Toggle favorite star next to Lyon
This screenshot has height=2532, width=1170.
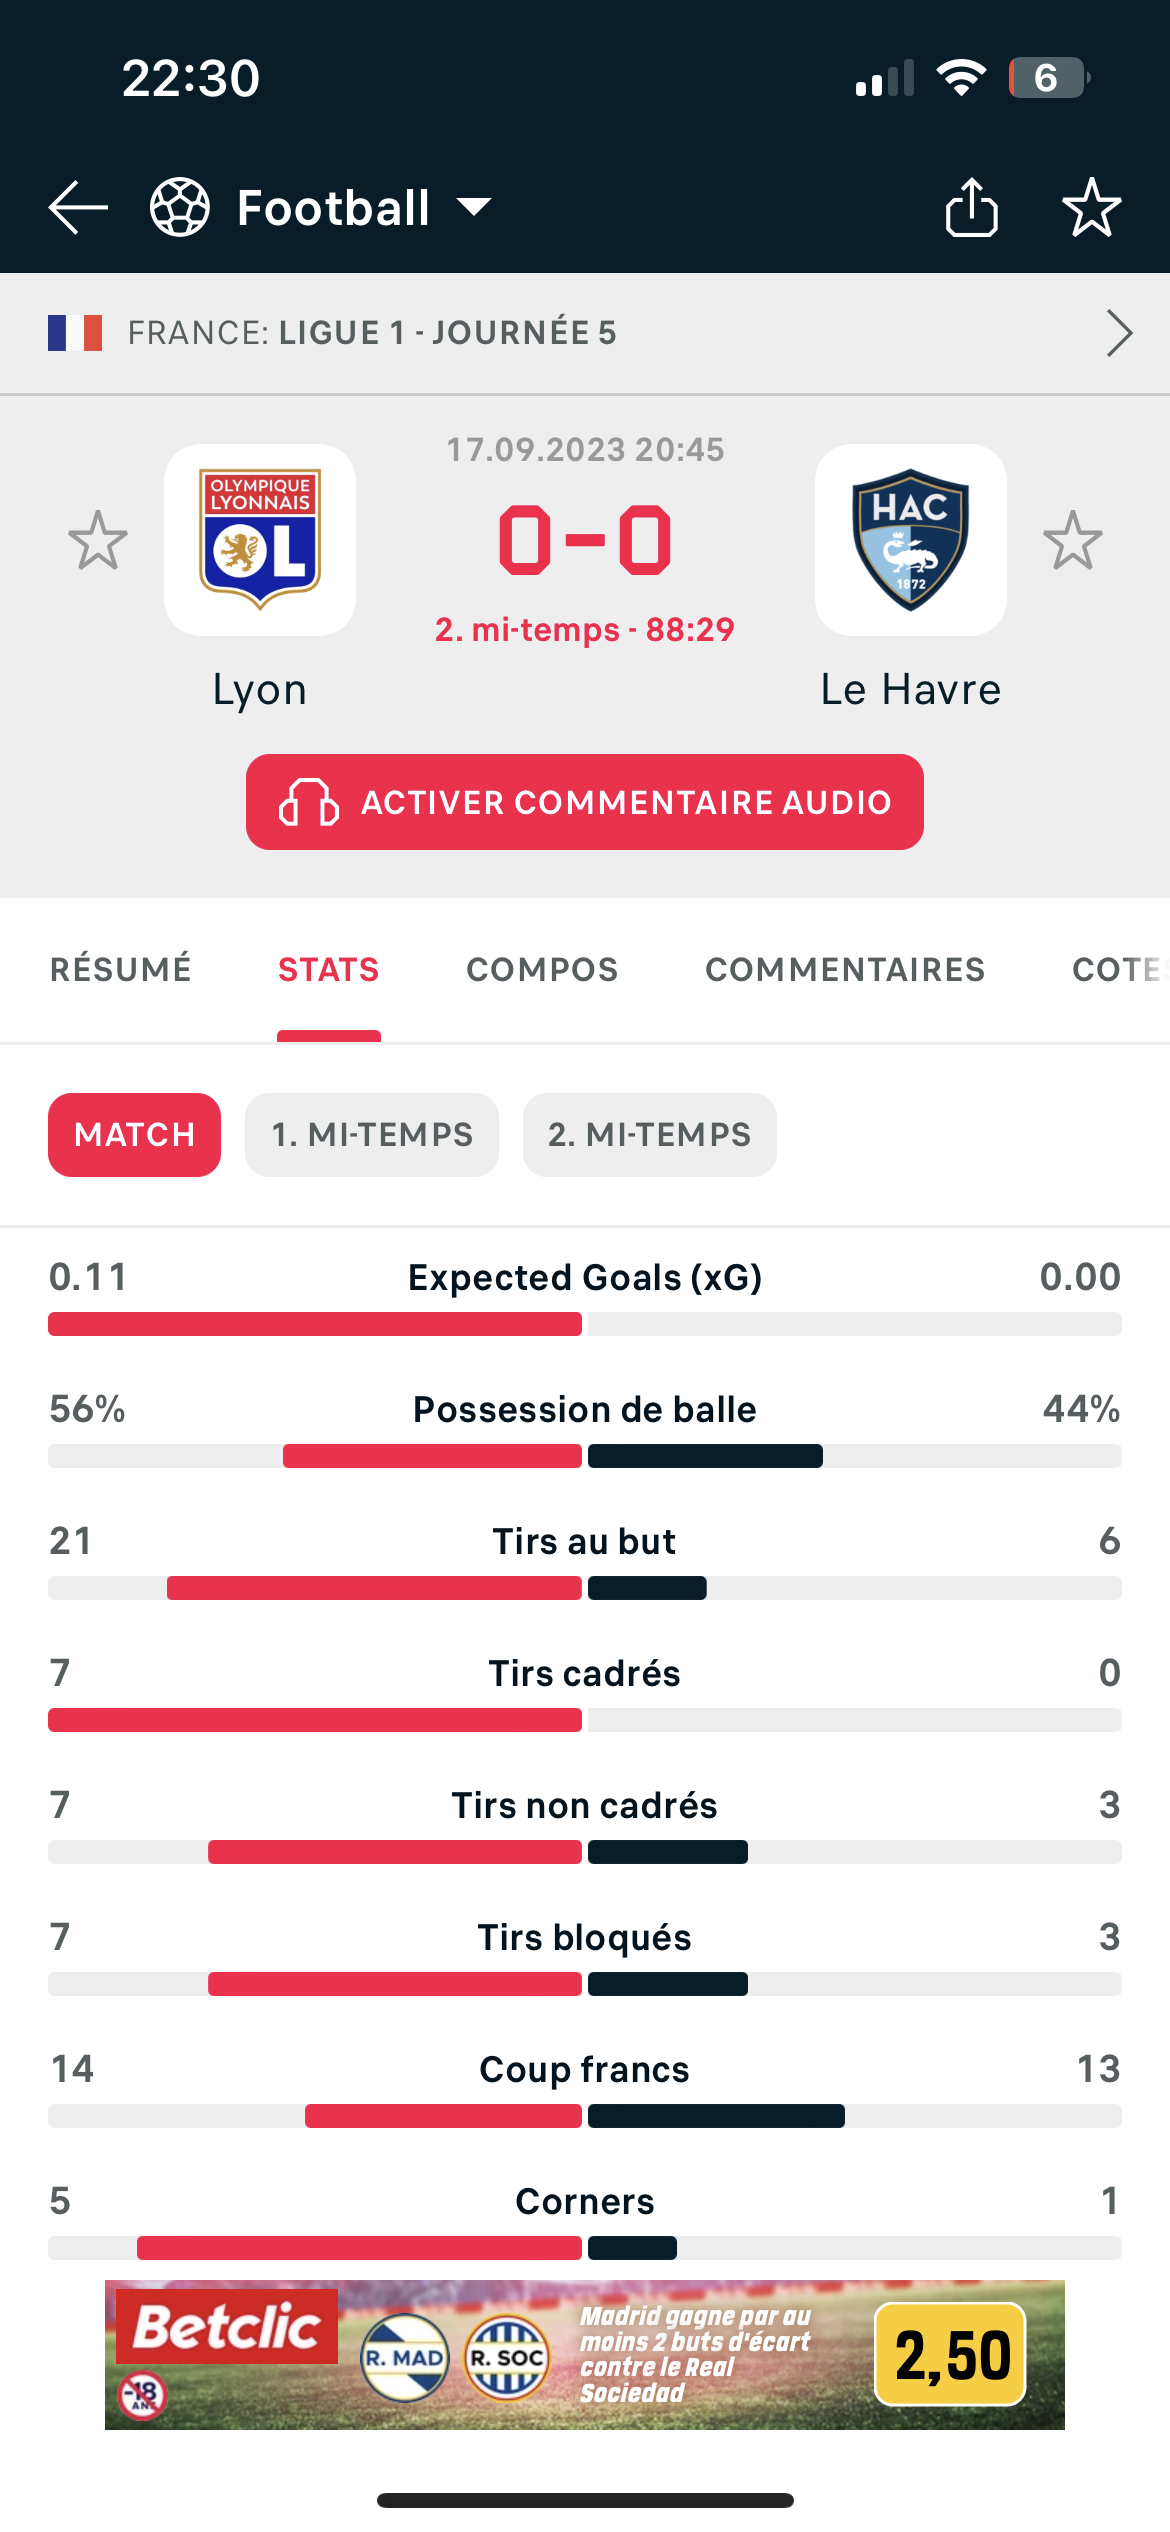[x=98, y=540]
